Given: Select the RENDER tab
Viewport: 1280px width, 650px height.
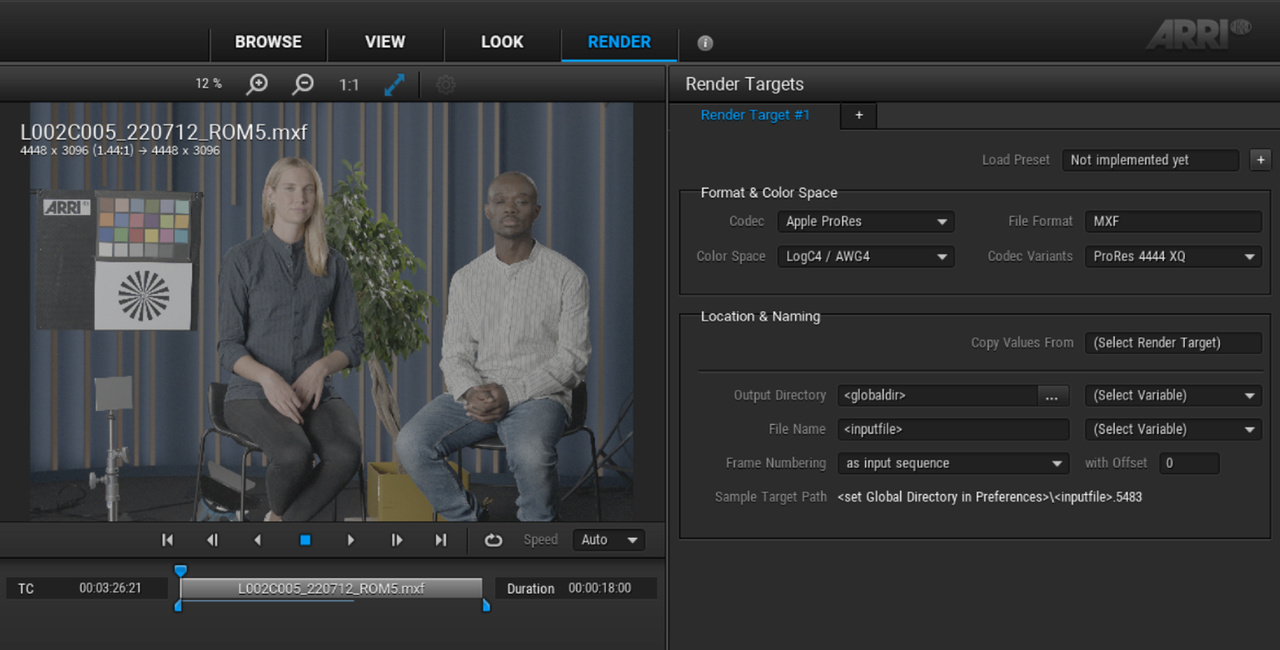Looking at the screenshot, I should click(619, 42).
